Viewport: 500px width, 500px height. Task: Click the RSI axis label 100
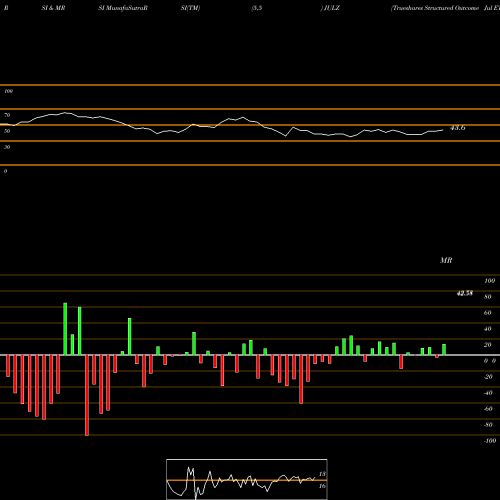click(9, 91)
